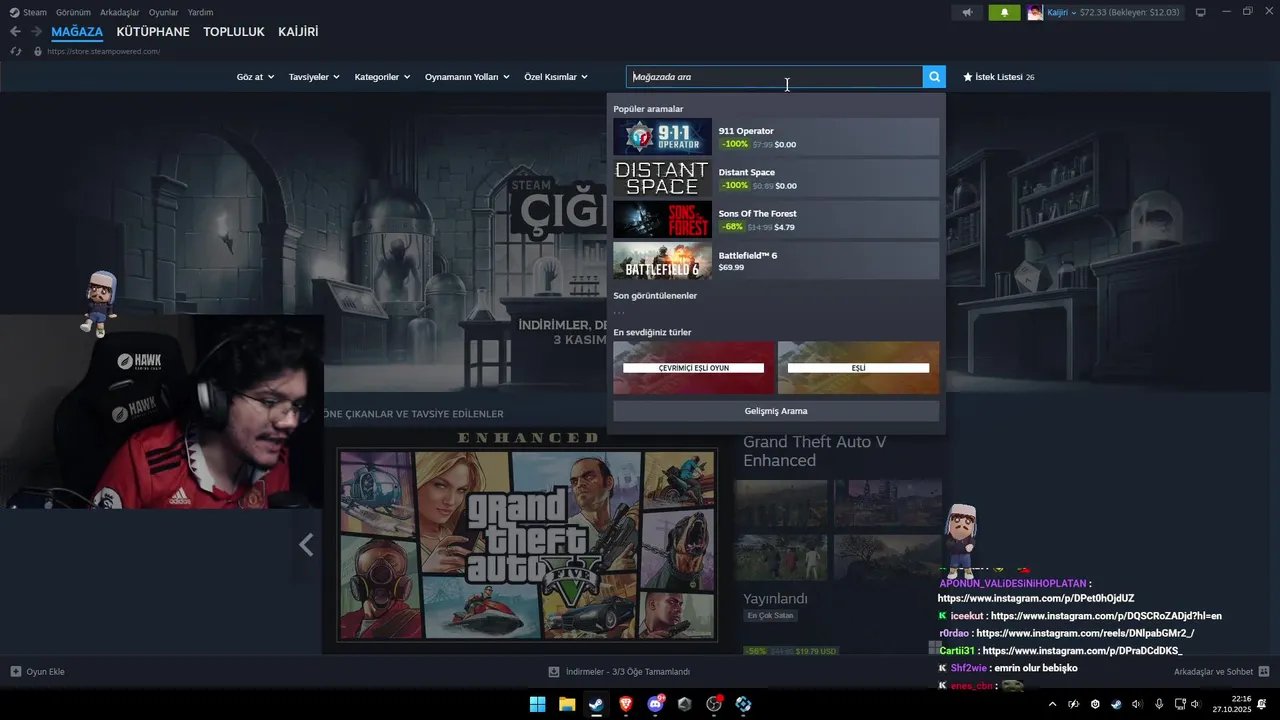Go back with the left arrow
Viewport: 1280px width, 720px height.
pos(15,32)
